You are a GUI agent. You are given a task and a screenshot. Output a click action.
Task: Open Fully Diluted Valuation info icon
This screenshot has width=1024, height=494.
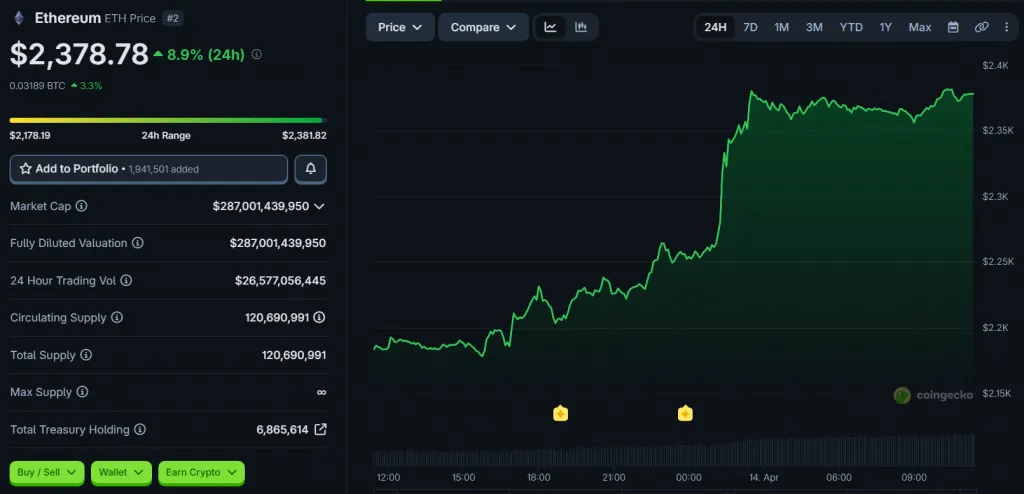pos(138,243)
